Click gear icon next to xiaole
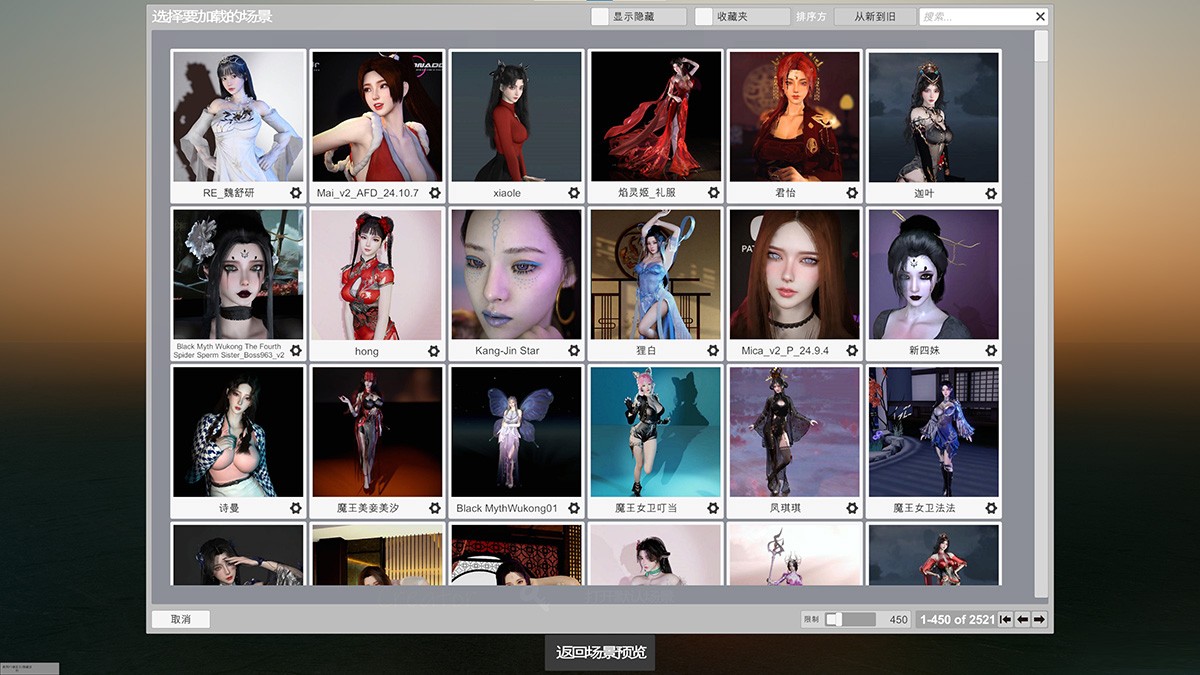The width and height of the screenshot is (1200, 675). click(x=574, y=193)
